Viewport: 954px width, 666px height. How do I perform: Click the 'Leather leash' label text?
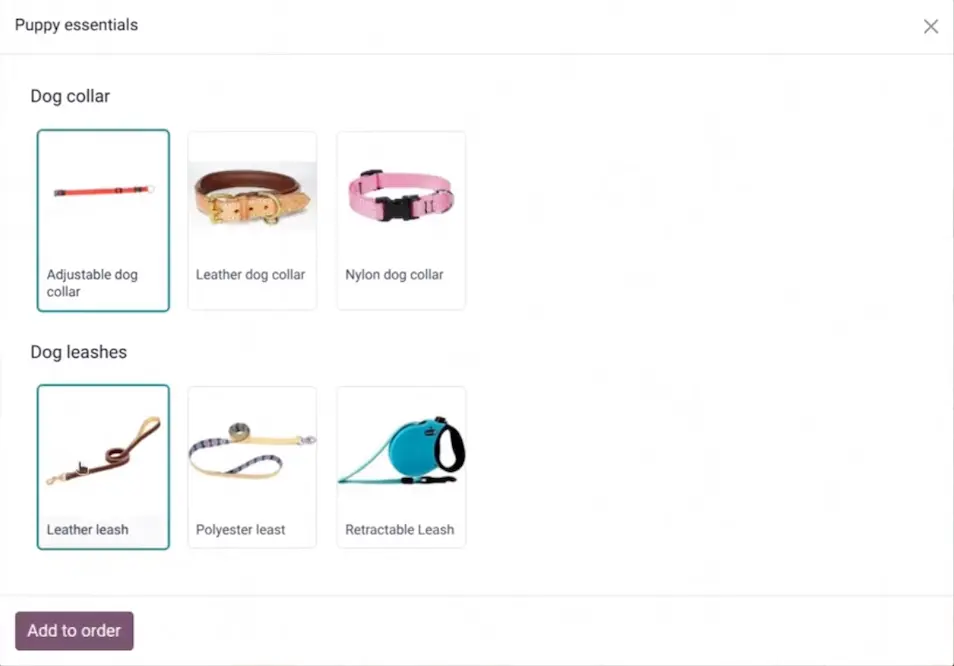pos(88,530)
